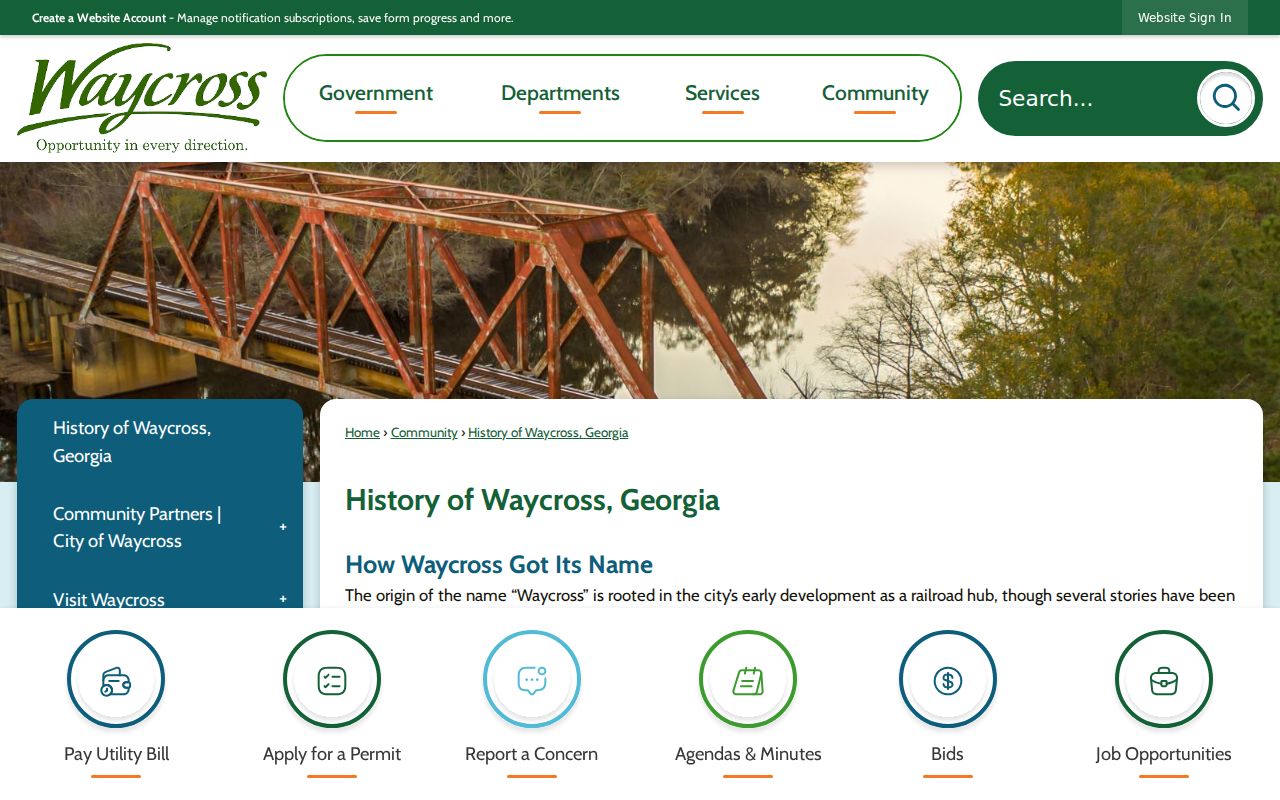Click History of Waycross, Georgia breadcrumb
This screenshot has width=1280, height=800.
[x=548, y=432]
